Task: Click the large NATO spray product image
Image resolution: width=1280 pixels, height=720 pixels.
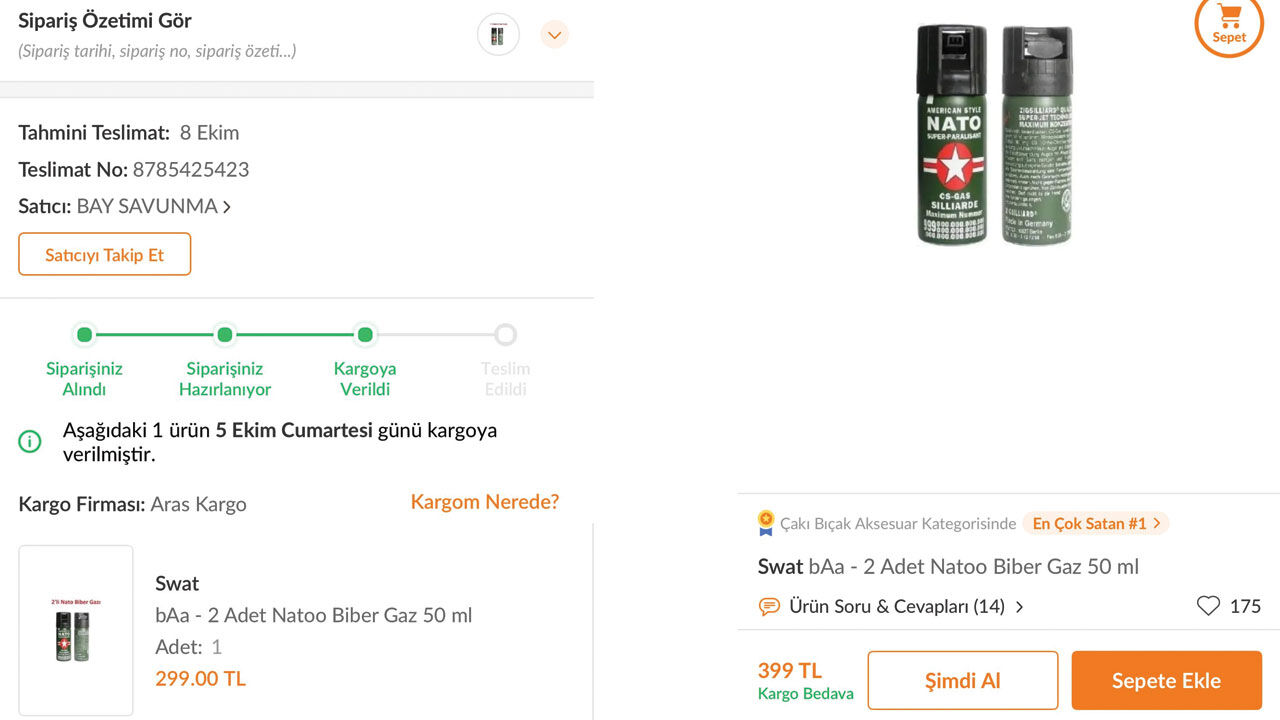Action: (995, 135)
